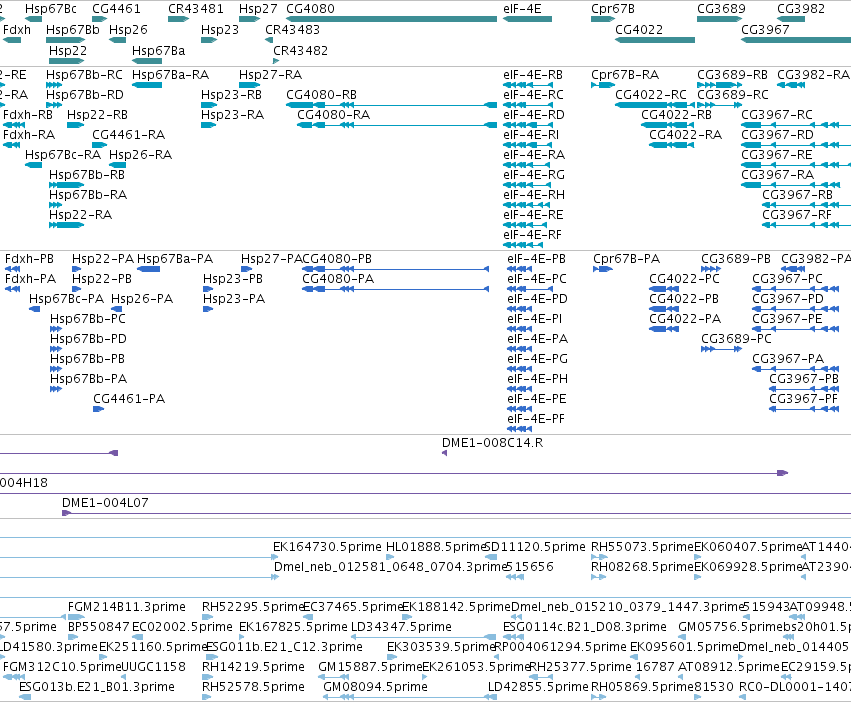This screenshot has height=702, width=851.
Task: Click the eIF-4E gene label
Action: click(x=522, y=9)
